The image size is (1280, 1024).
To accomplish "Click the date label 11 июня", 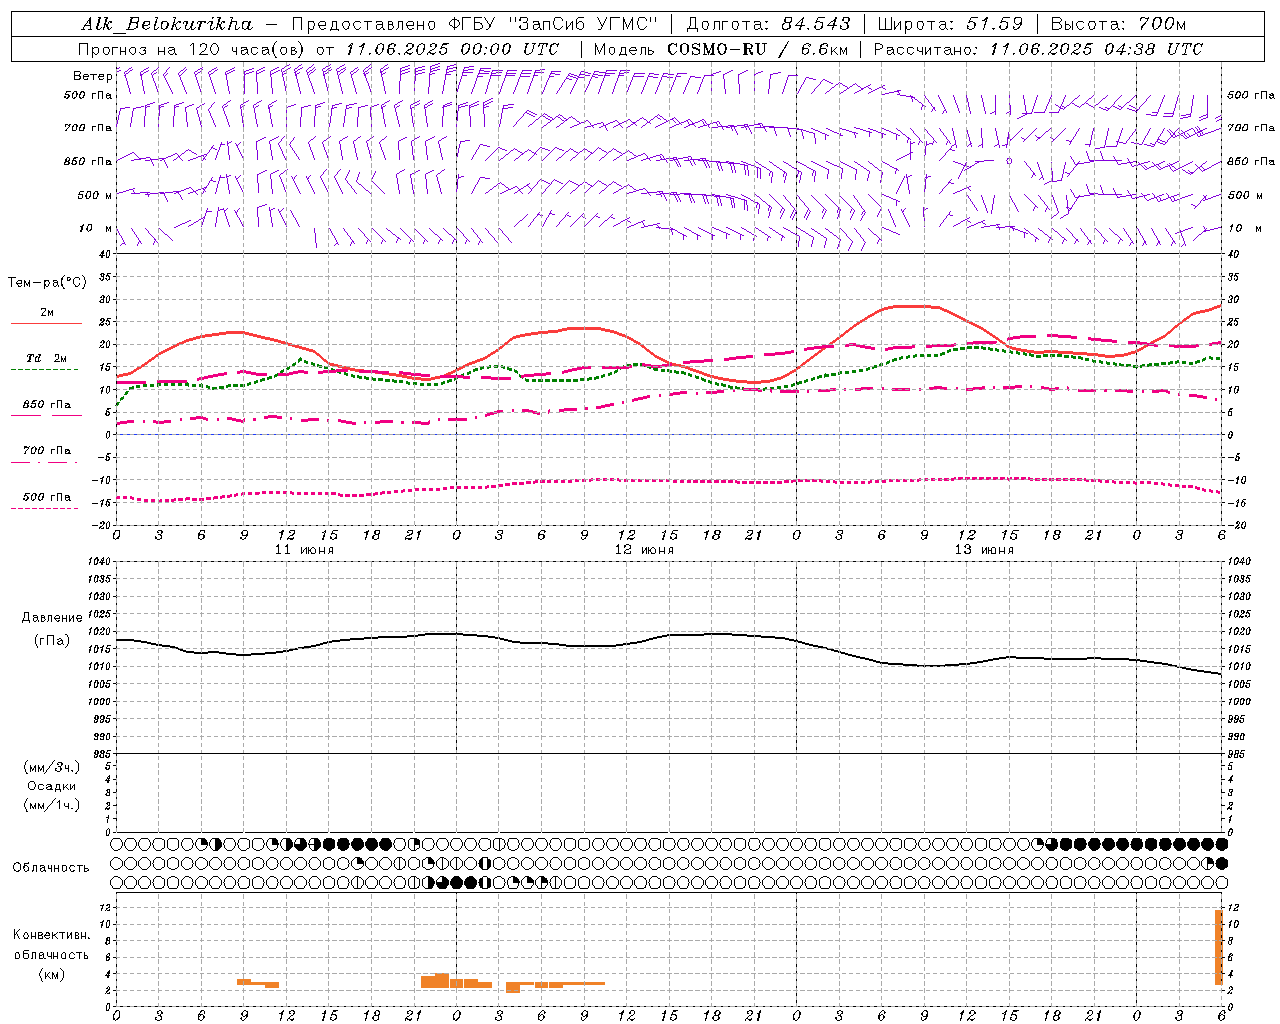I will (304, 550).
